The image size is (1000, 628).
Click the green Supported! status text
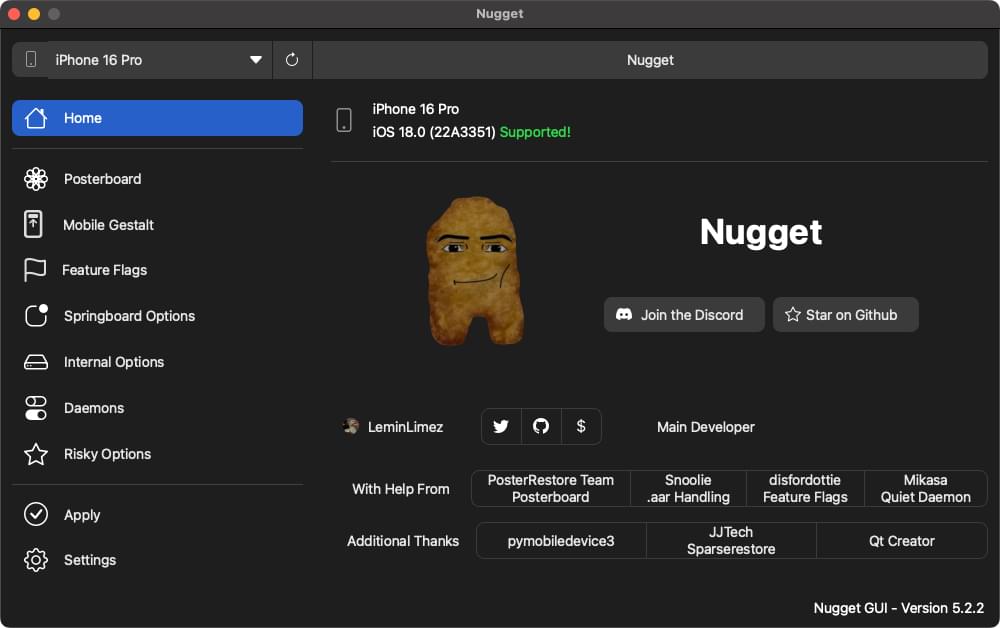coord(535,132)
